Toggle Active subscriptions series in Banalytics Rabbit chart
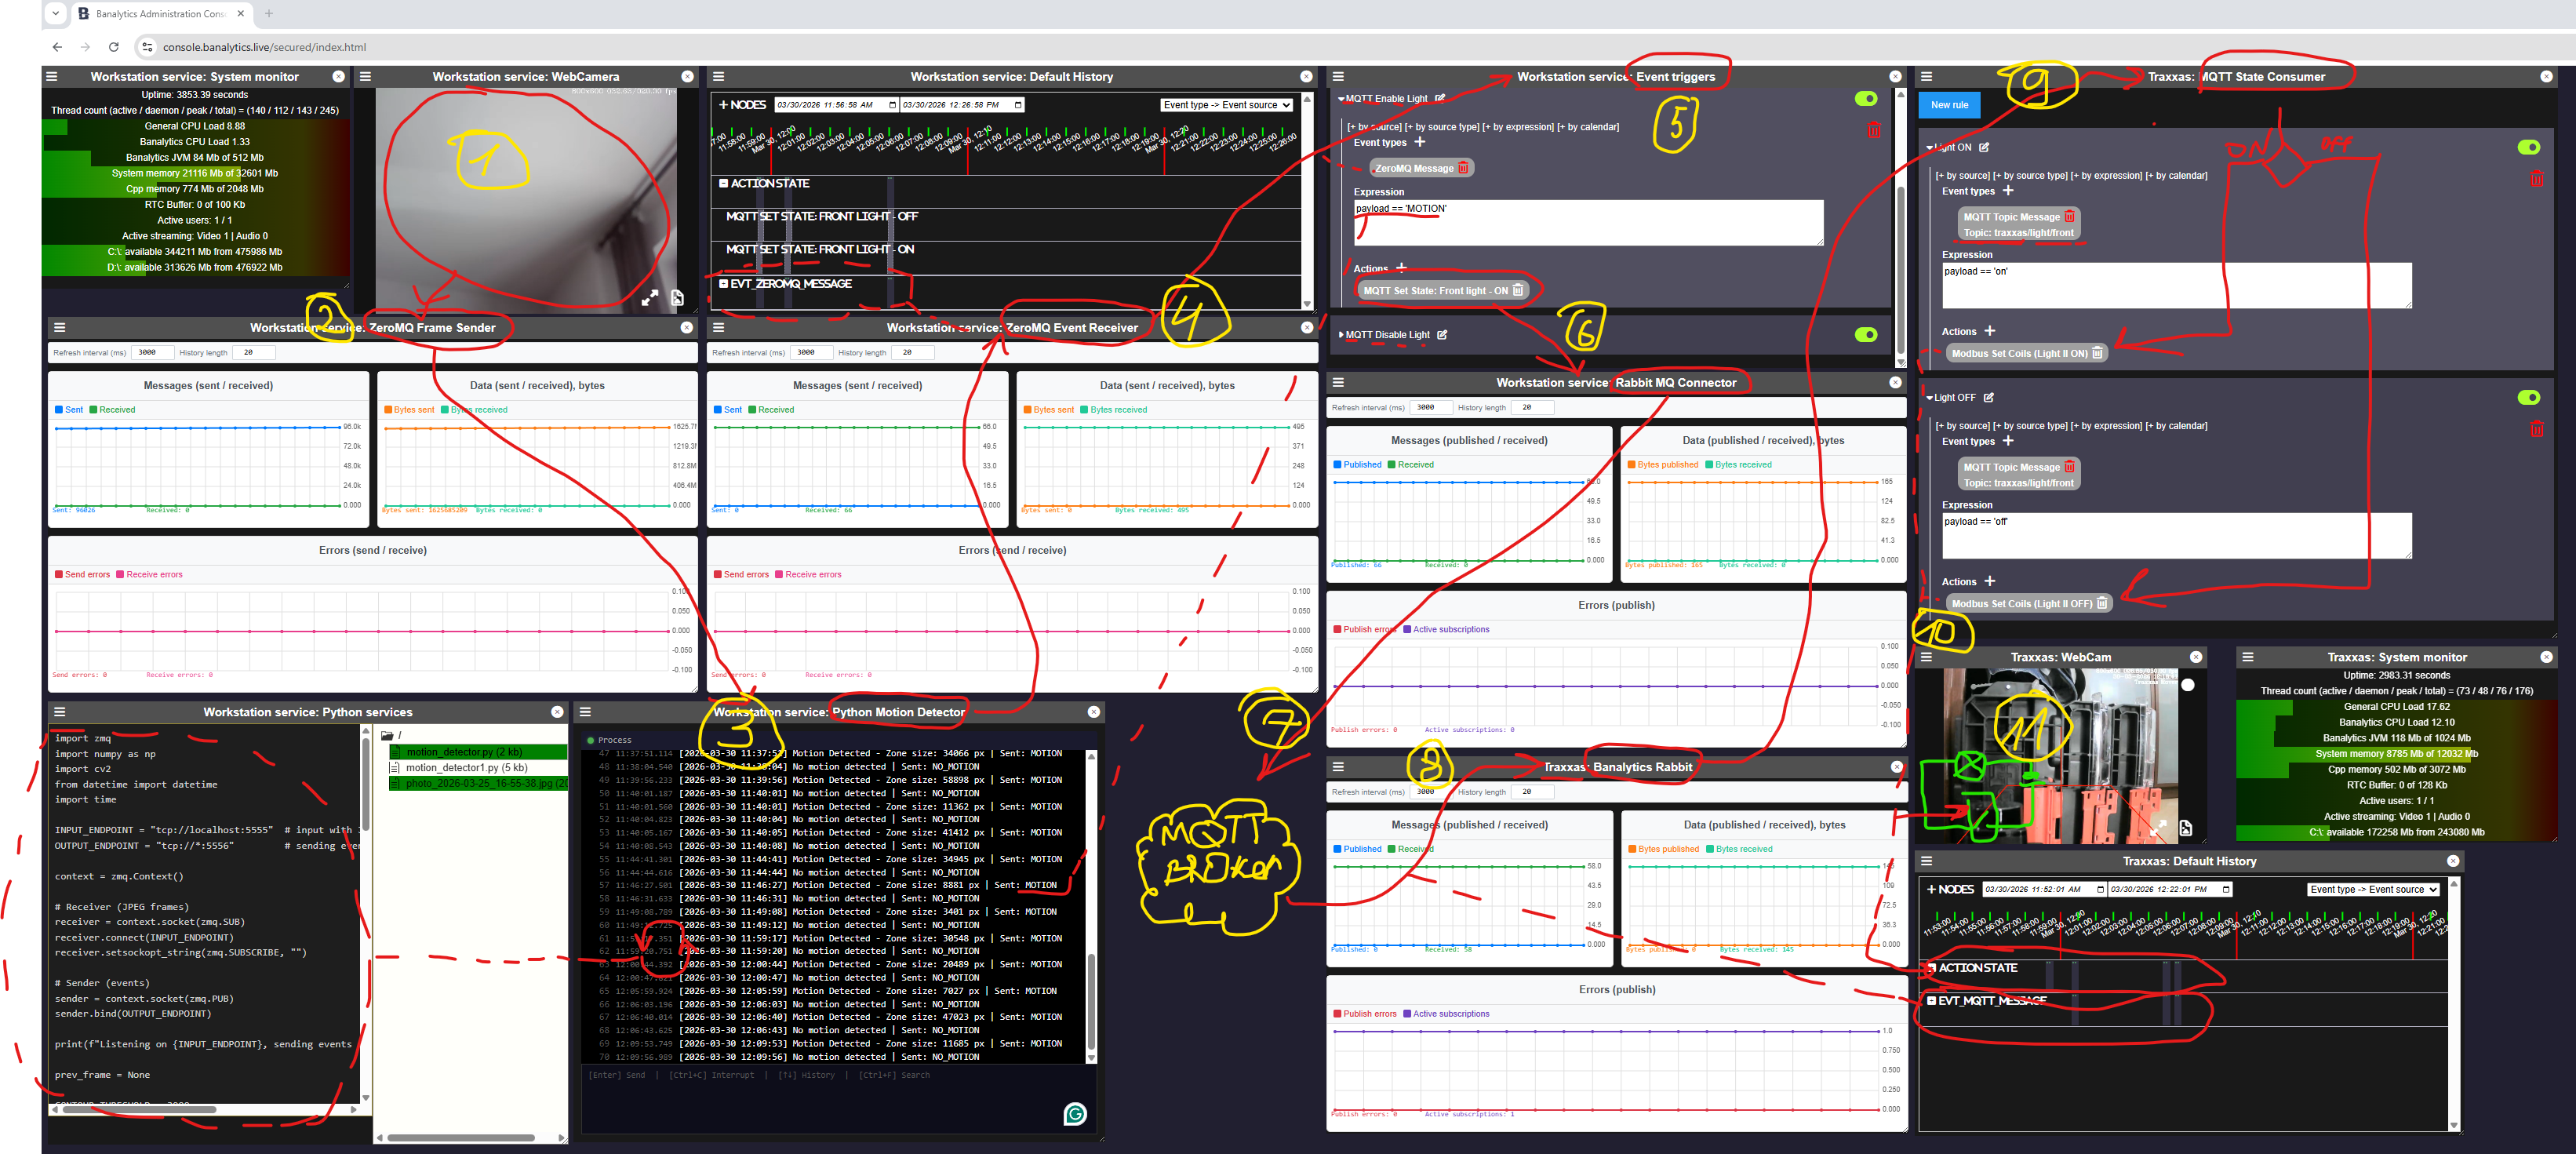Image resolution: width=2576 pixels, height=1154 pixels. click(x=1446, y=1014)
